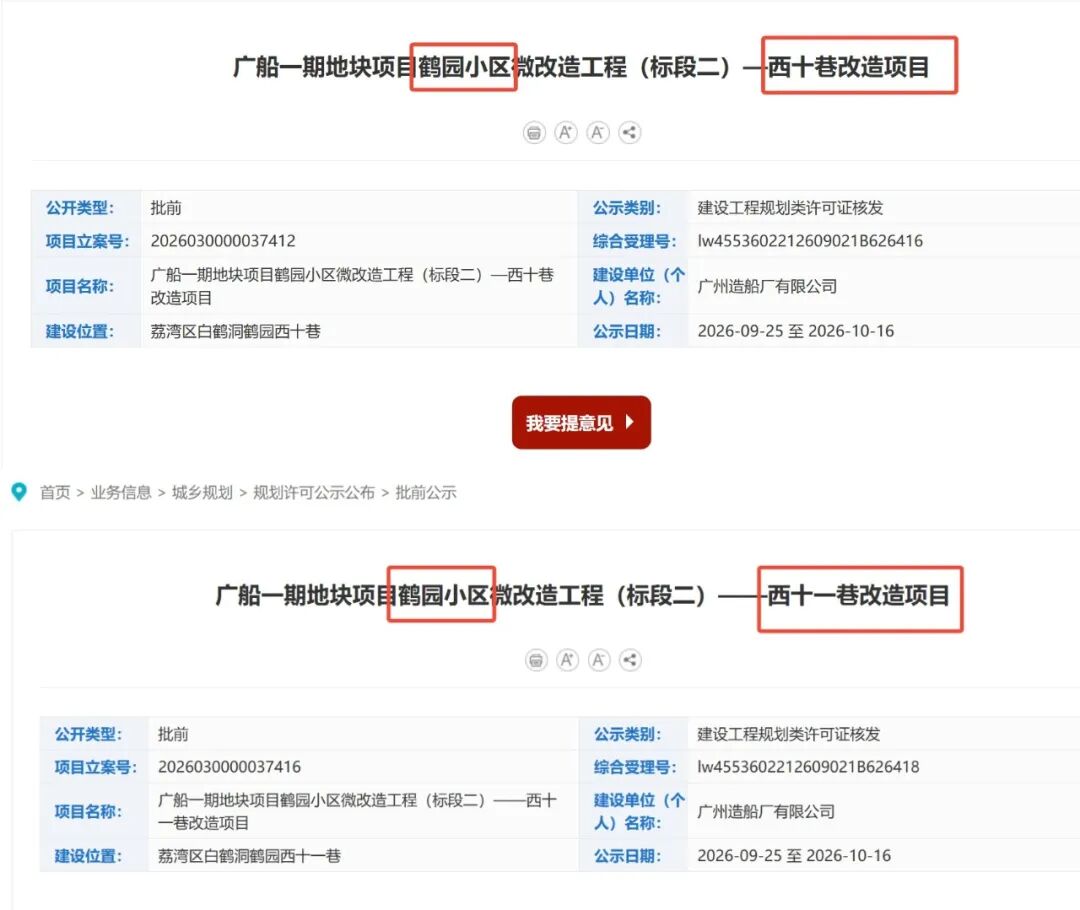1080x910 pixels.
Task: Click 广州造船厂有限公司 in second table
Action: coord(766,811)
